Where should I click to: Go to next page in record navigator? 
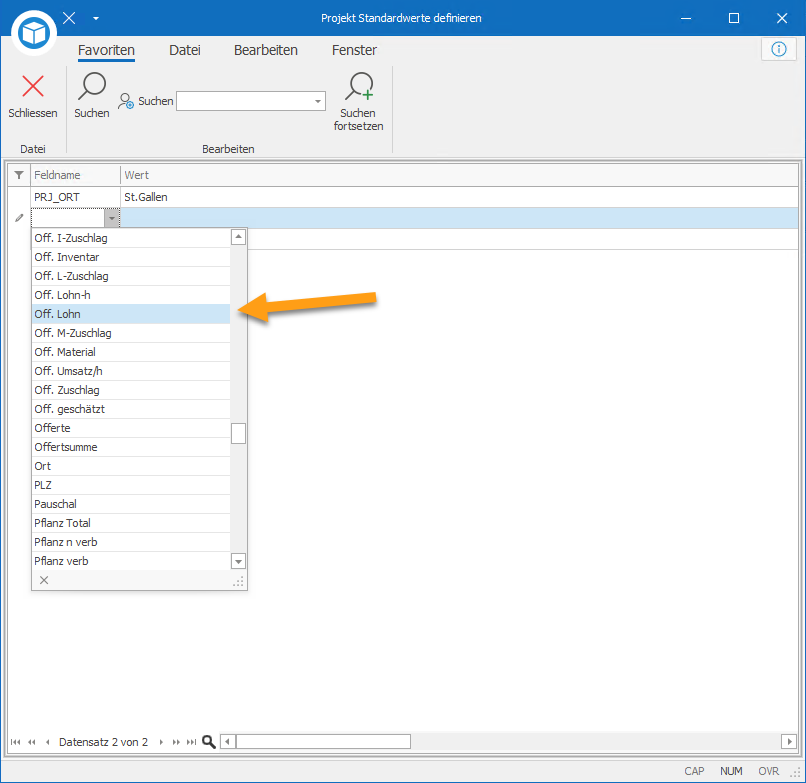176,742
